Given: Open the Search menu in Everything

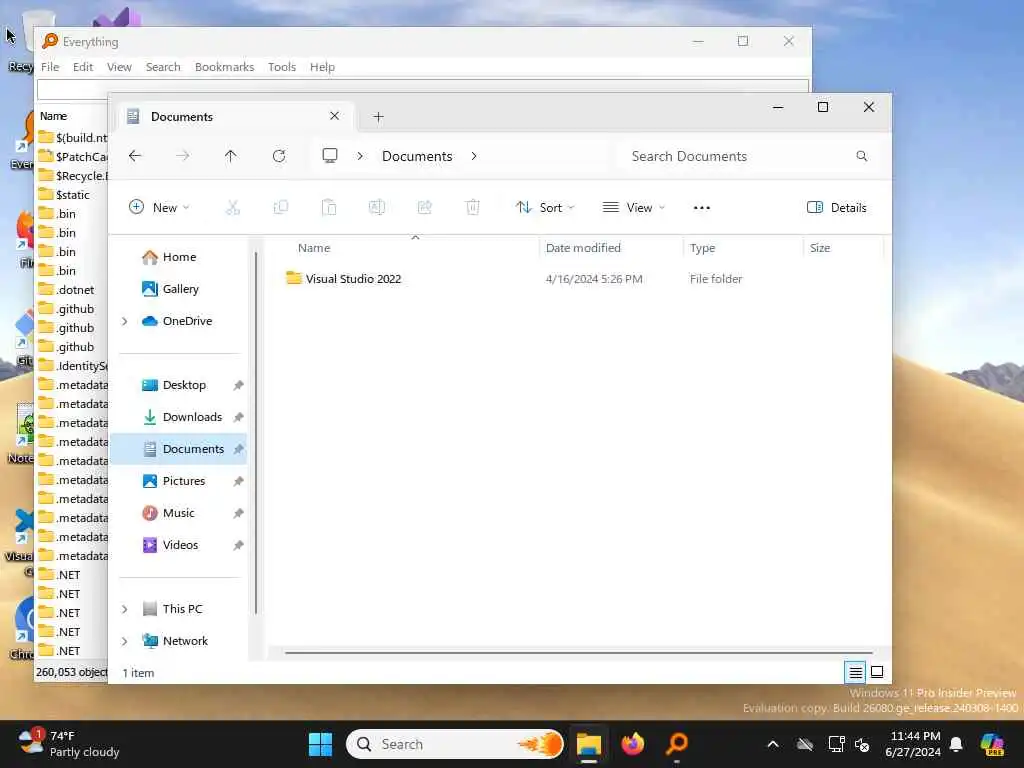Looking at the screenshot, I should tap(163, 67).
